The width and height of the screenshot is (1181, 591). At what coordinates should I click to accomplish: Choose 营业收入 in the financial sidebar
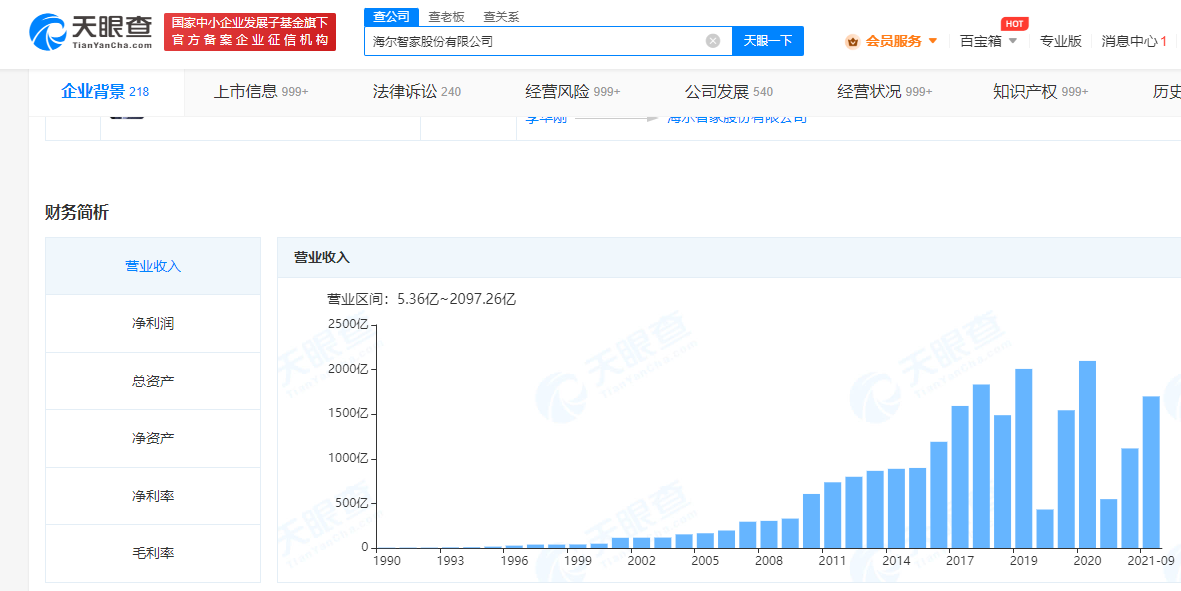tap(153, 266)
